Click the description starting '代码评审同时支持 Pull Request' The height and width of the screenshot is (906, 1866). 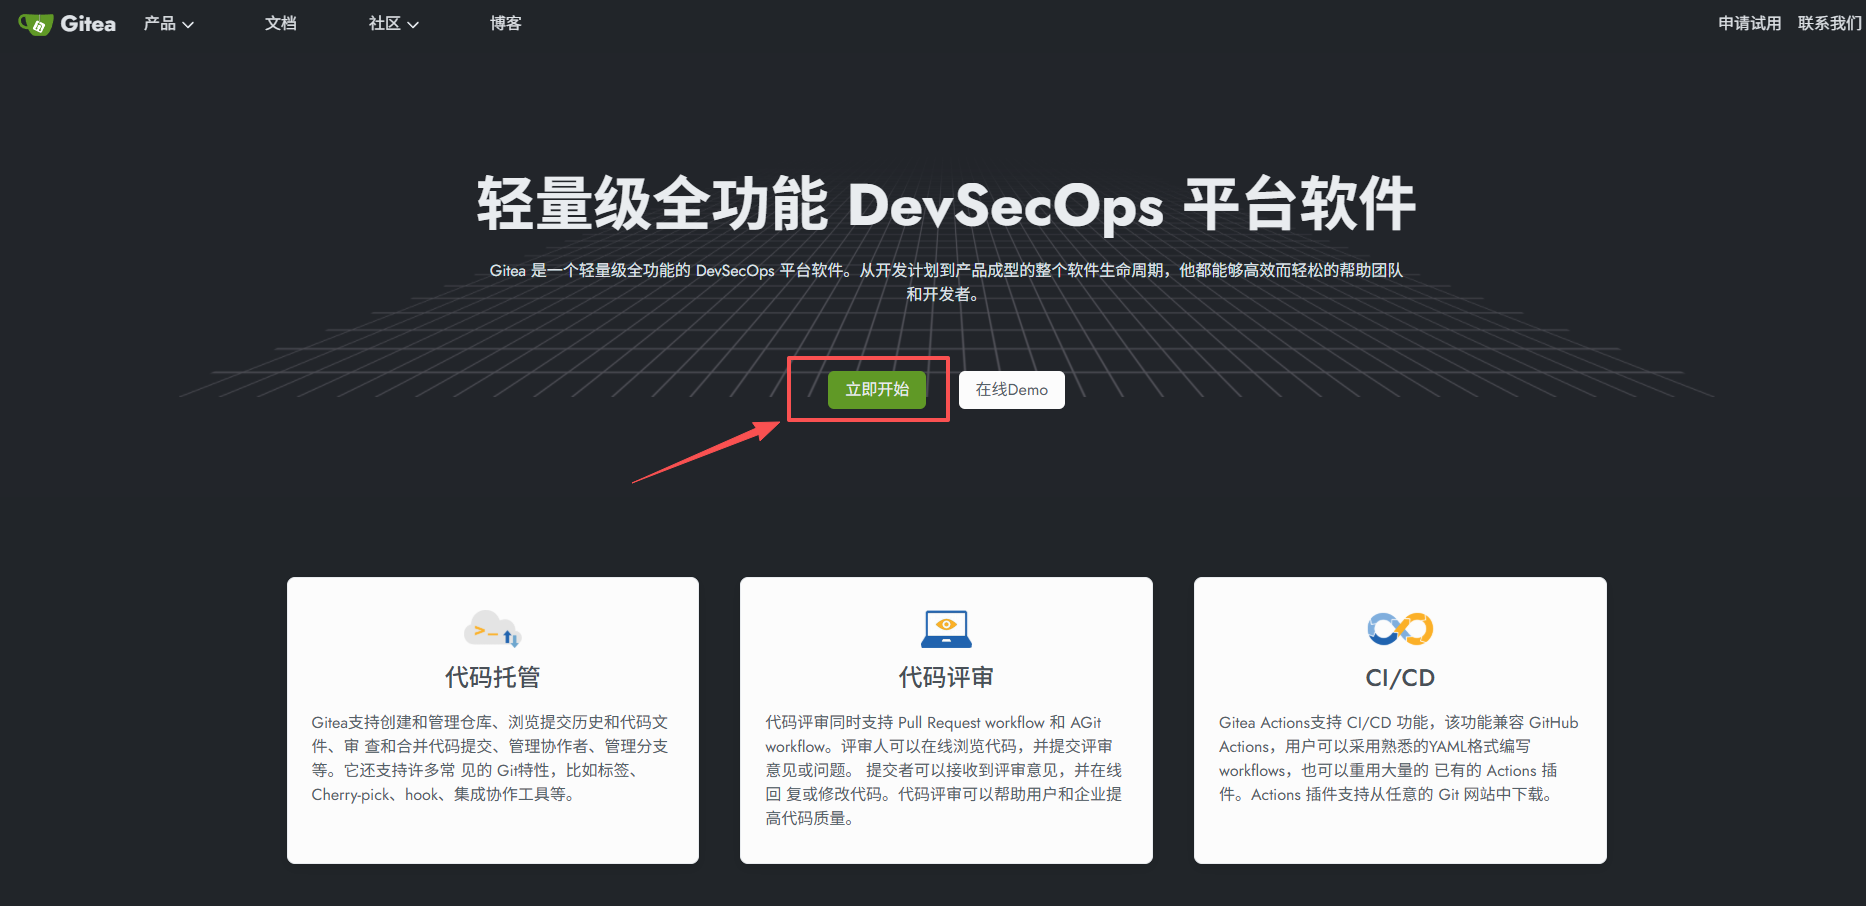944,770
